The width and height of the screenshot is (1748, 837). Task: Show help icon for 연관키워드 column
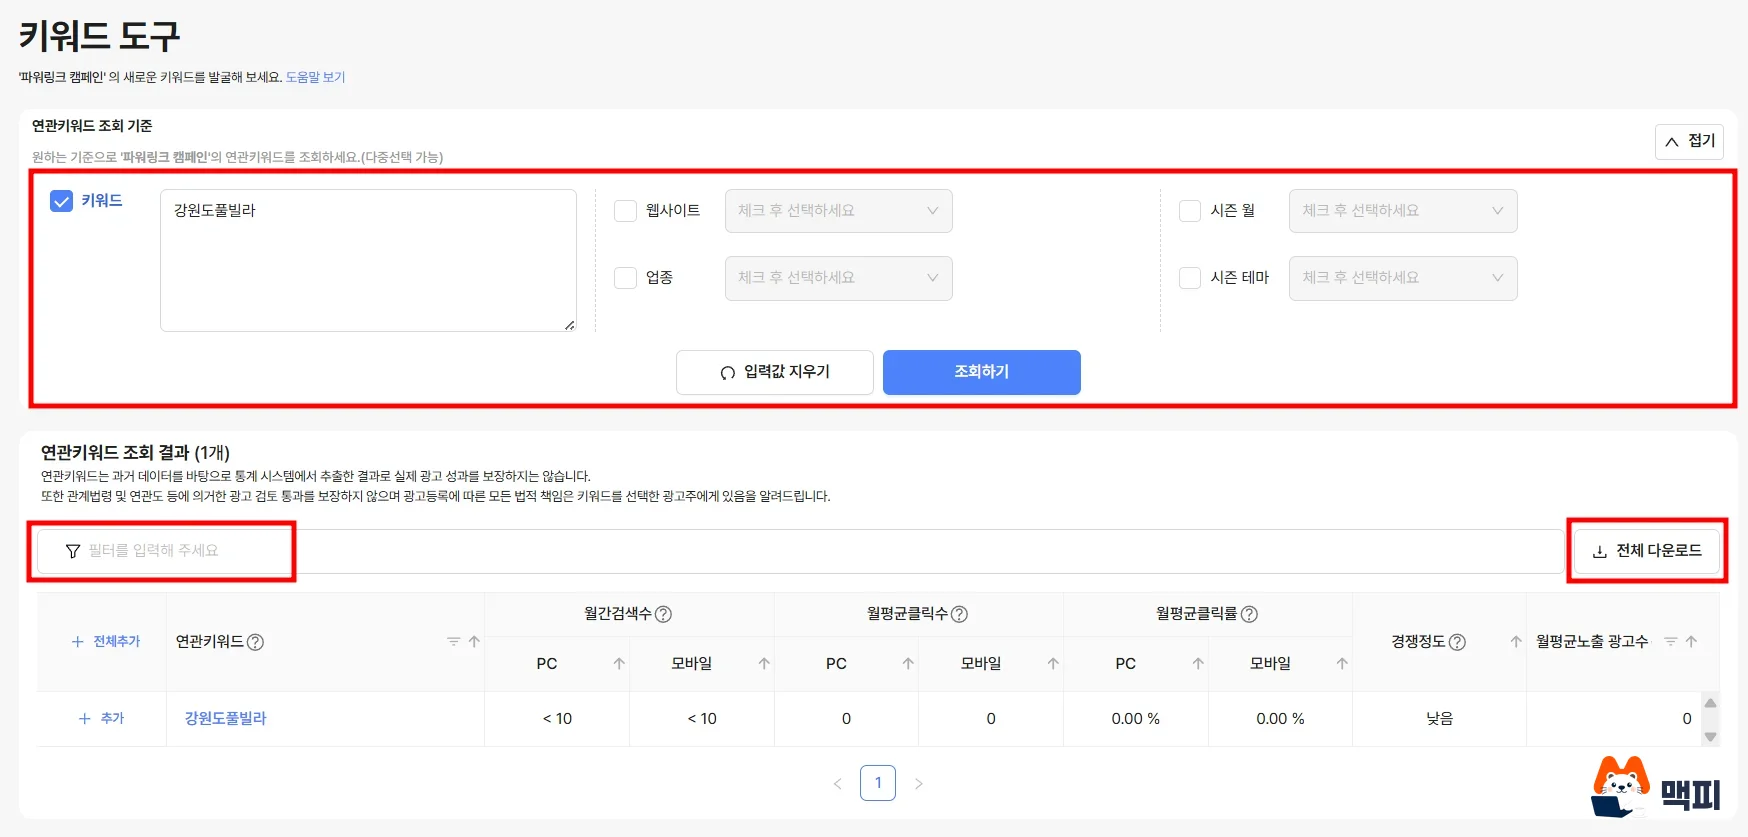coord(255,642)
